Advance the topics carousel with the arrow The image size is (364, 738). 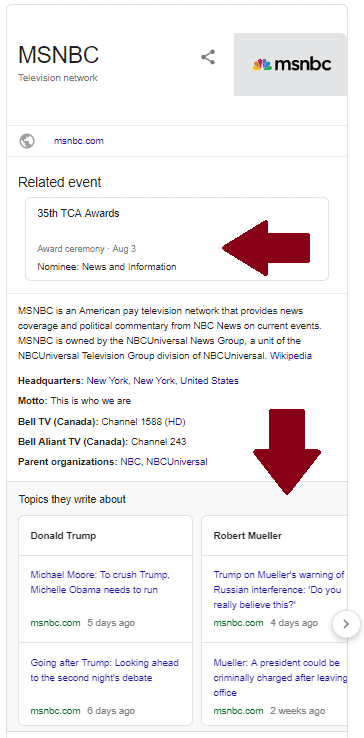click(346, 624)
